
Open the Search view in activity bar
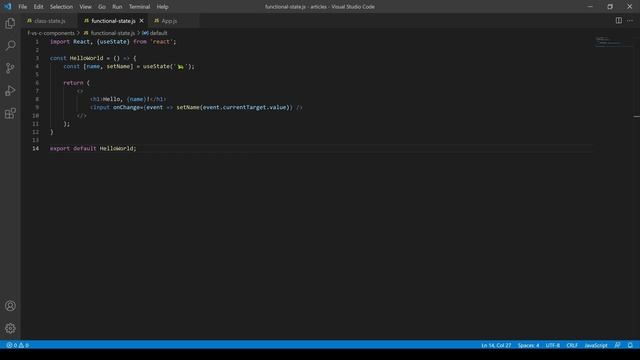pyautogui.click(x=10, y=45)
